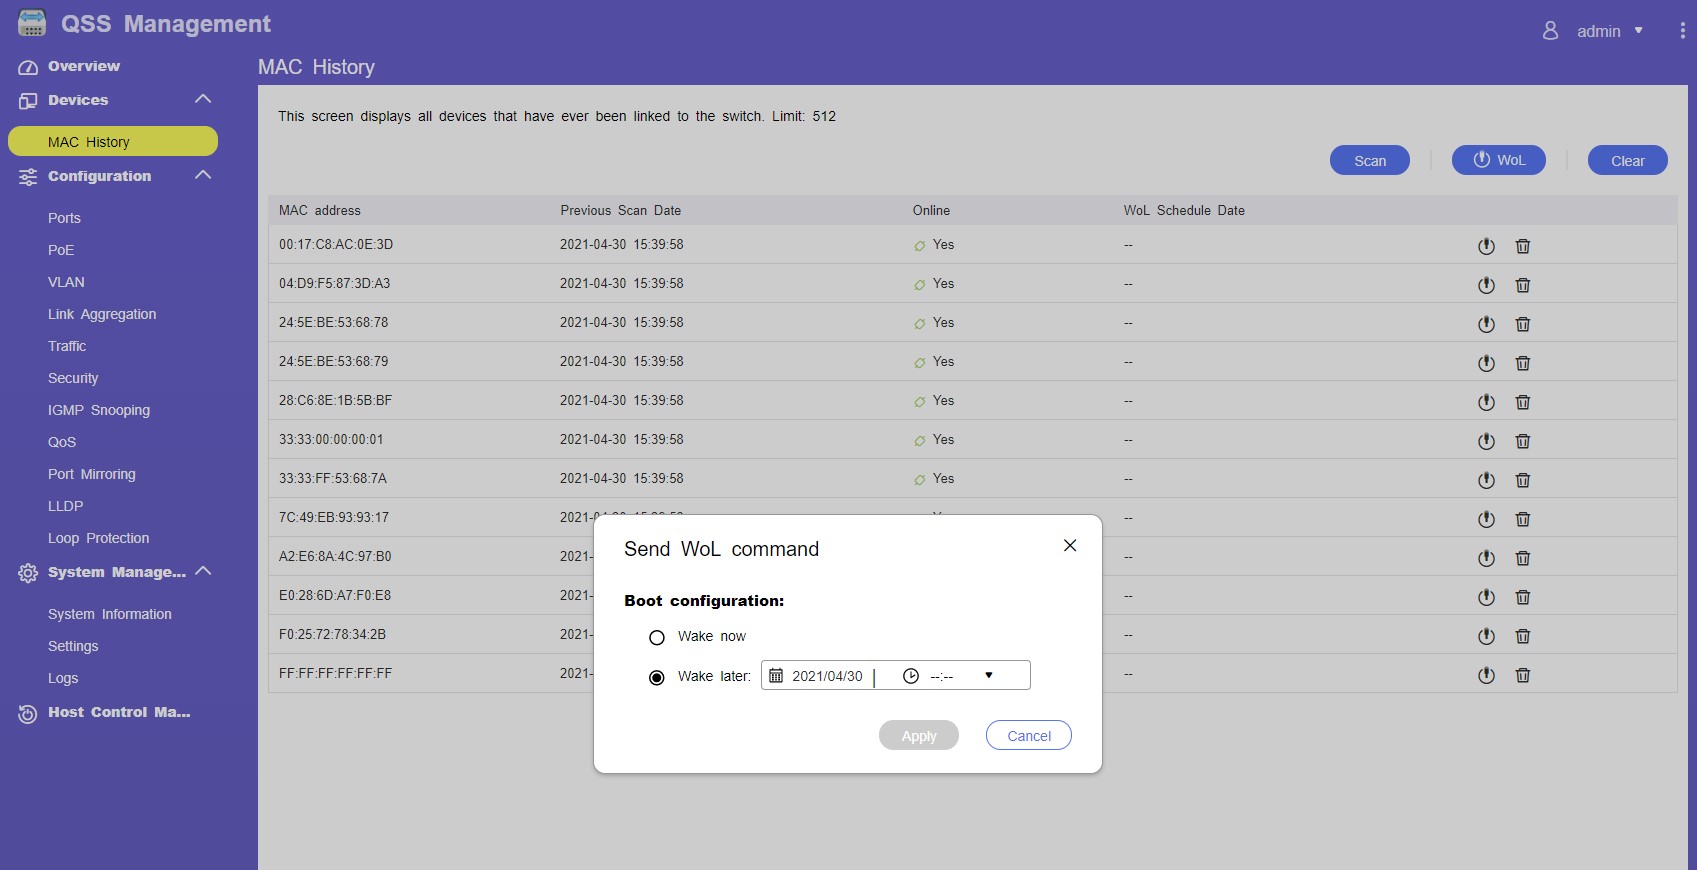Viewport: 1697px width, 870px height.
Task: Click WoL power icon for 00:17:C8:AC:0E:3D
Action: coord(1486,246)
